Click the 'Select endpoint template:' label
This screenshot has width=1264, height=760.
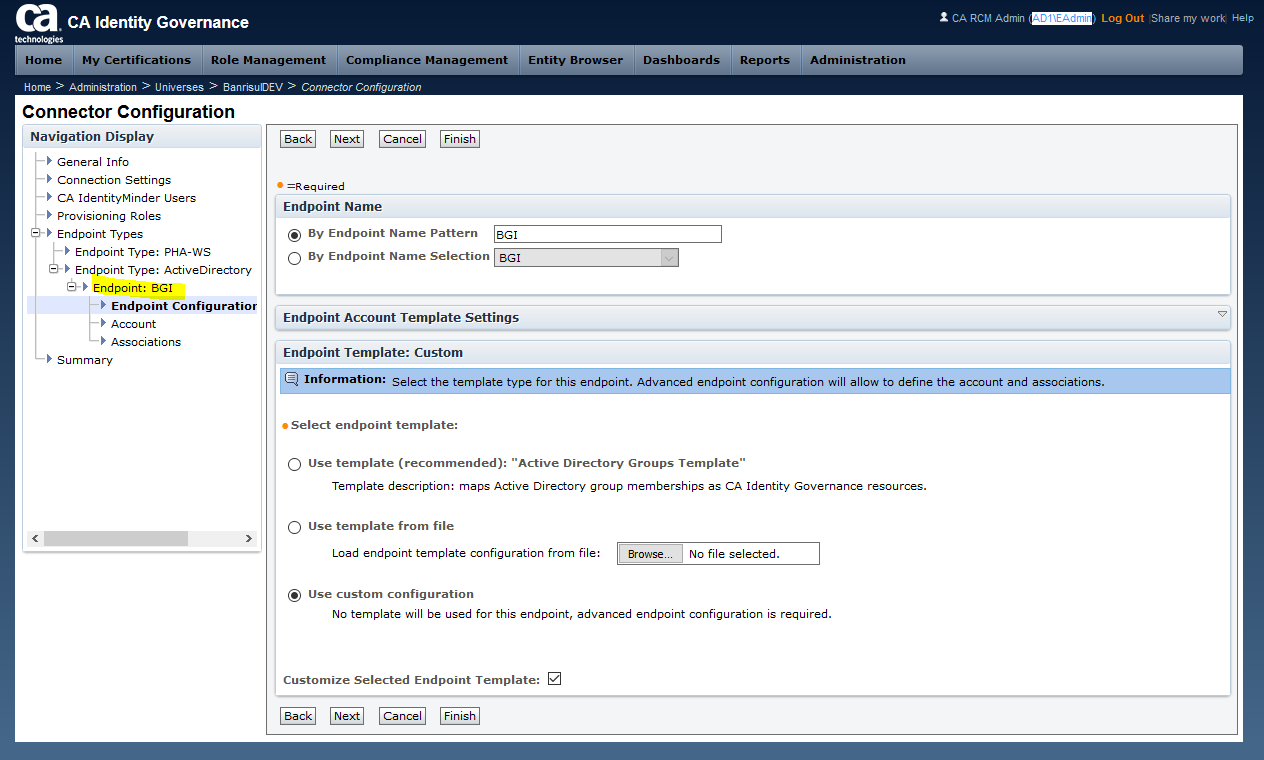(x=374, y=426)
